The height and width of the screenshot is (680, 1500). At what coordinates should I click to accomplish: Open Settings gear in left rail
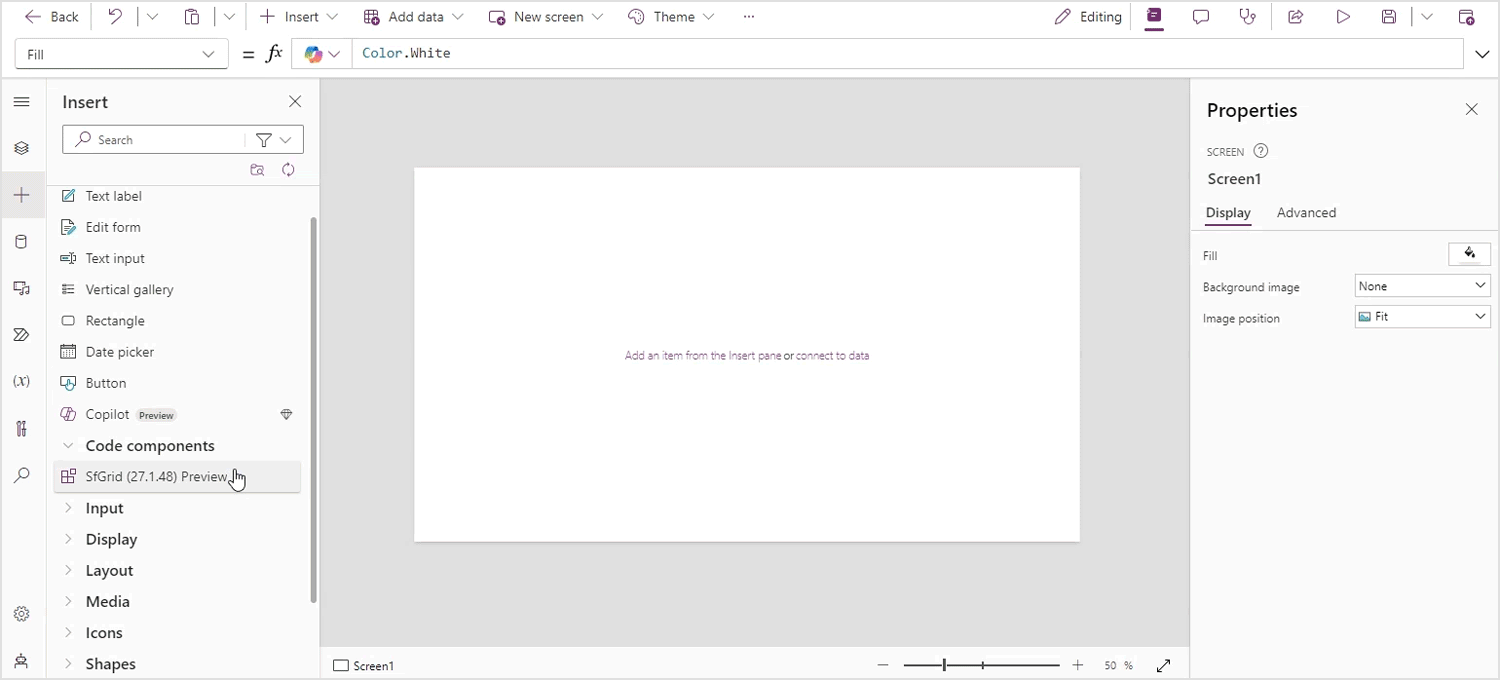coord(22,614)
